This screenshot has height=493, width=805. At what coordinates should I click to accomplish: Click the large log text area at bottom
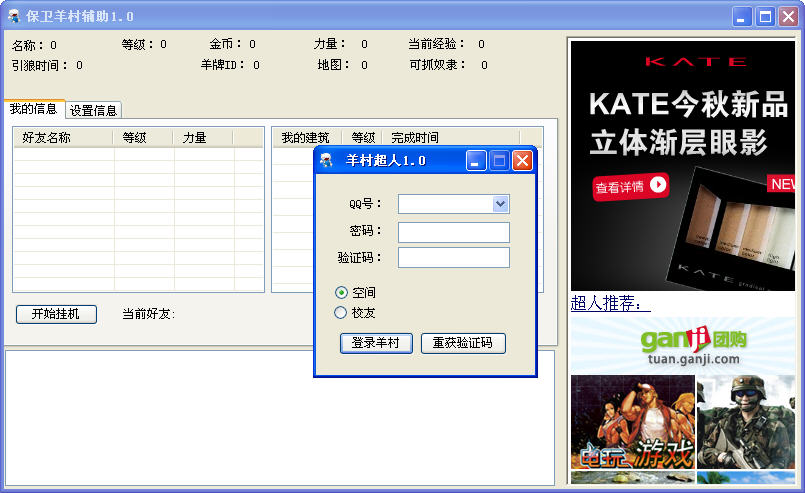pos(280,418)
